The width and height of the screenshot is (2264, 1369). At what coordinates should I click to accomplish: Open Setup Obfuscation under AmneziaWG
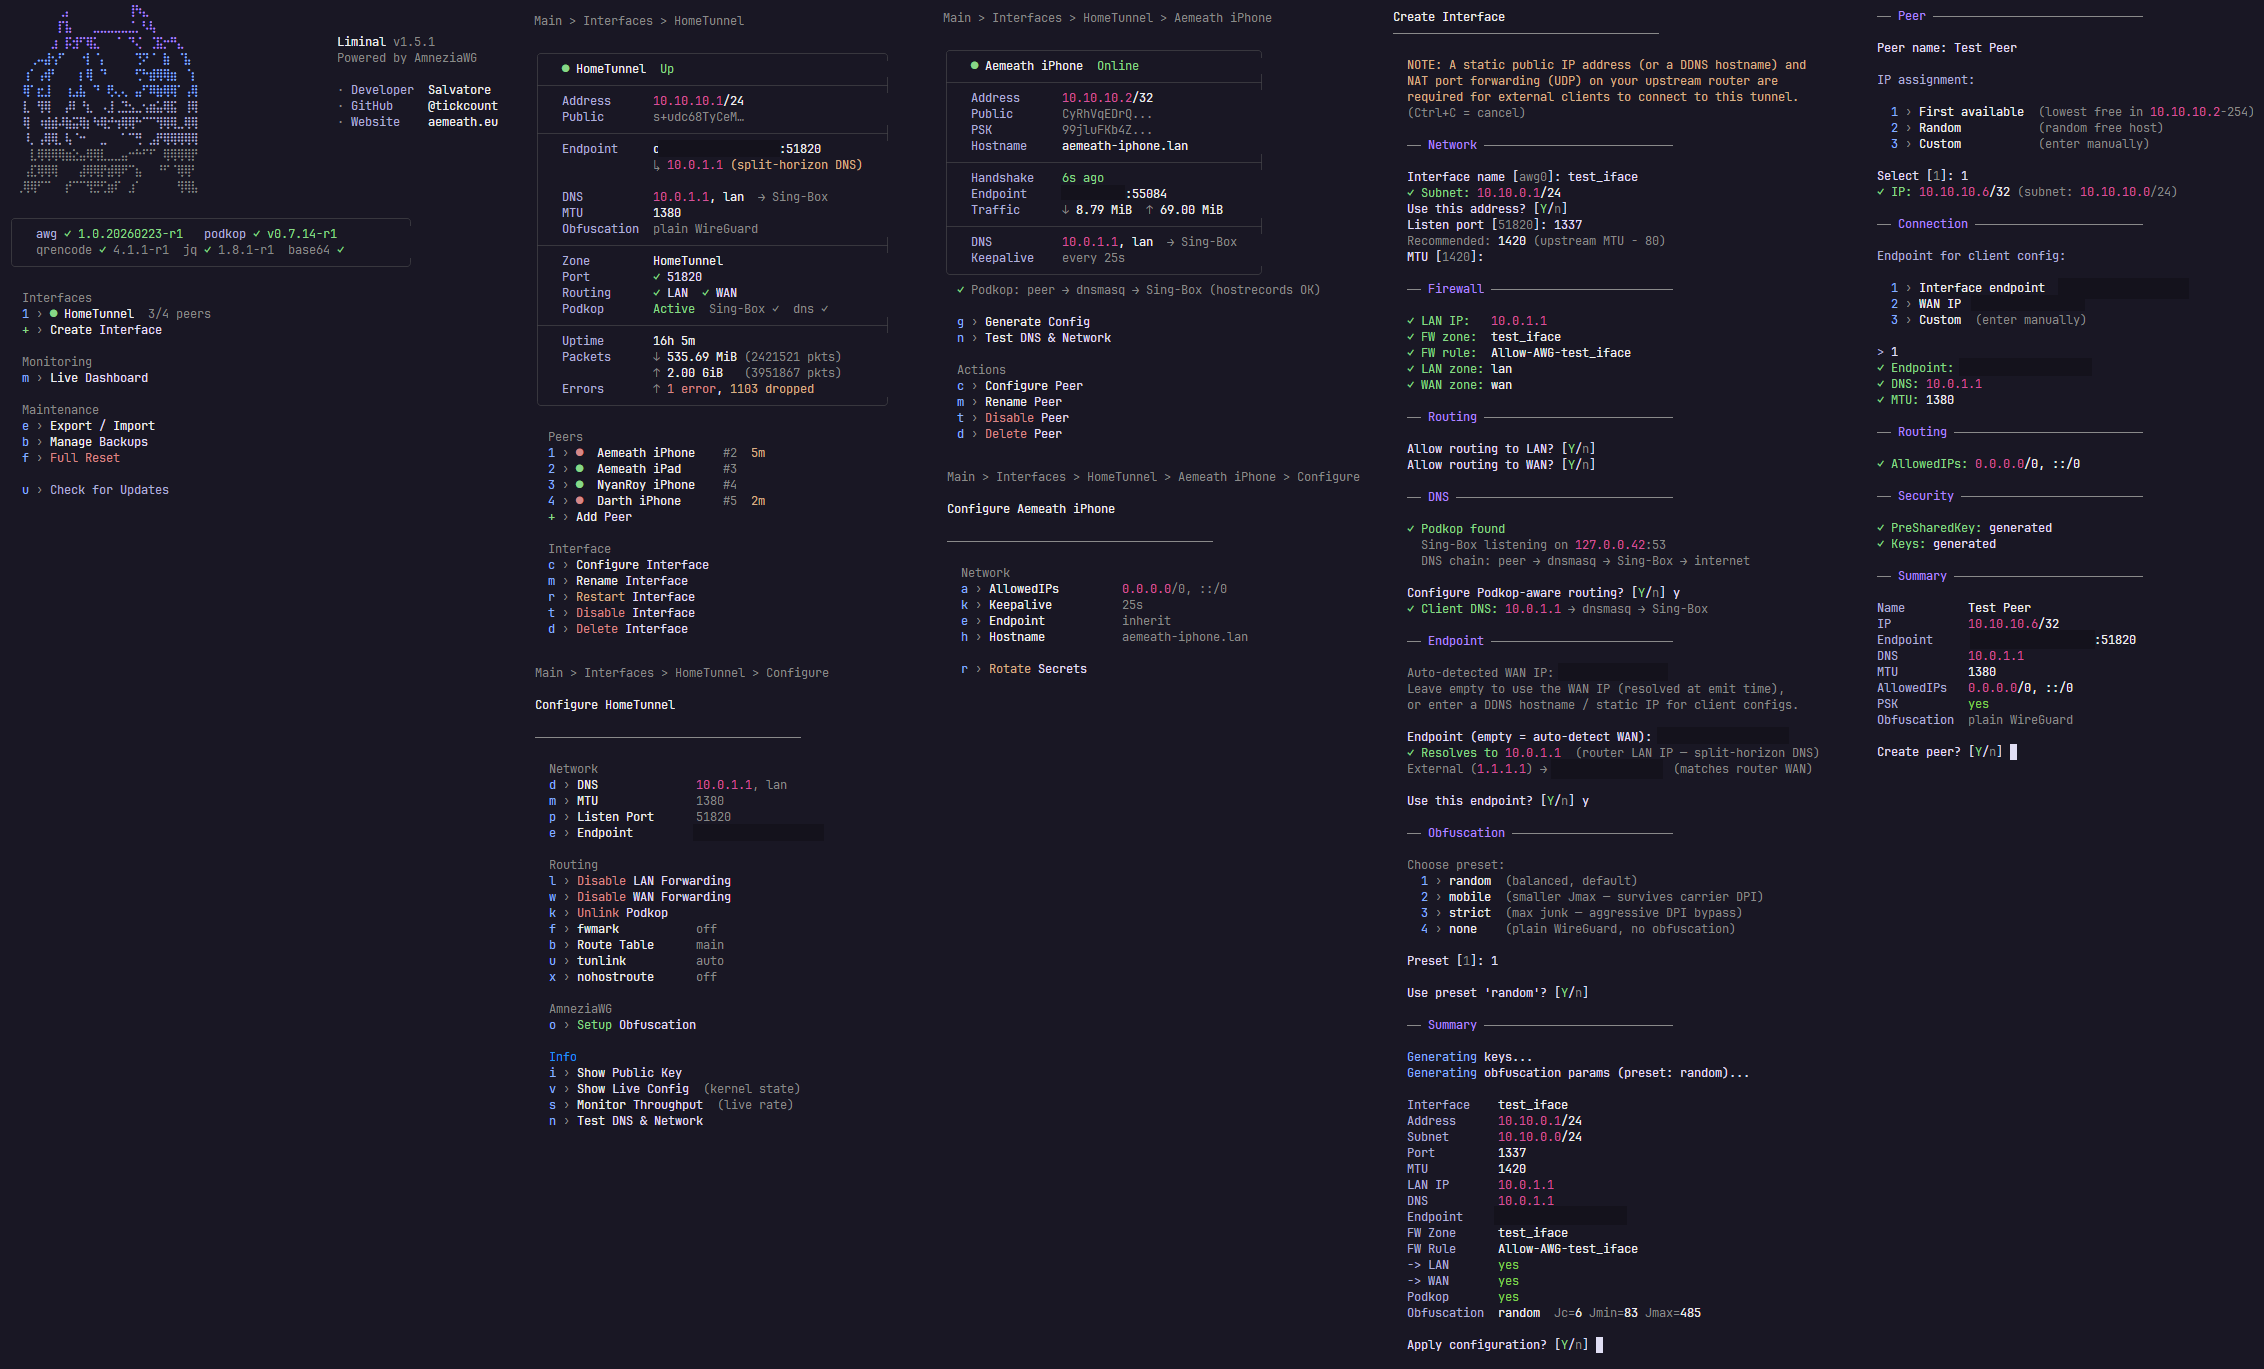coord(622,1025)
